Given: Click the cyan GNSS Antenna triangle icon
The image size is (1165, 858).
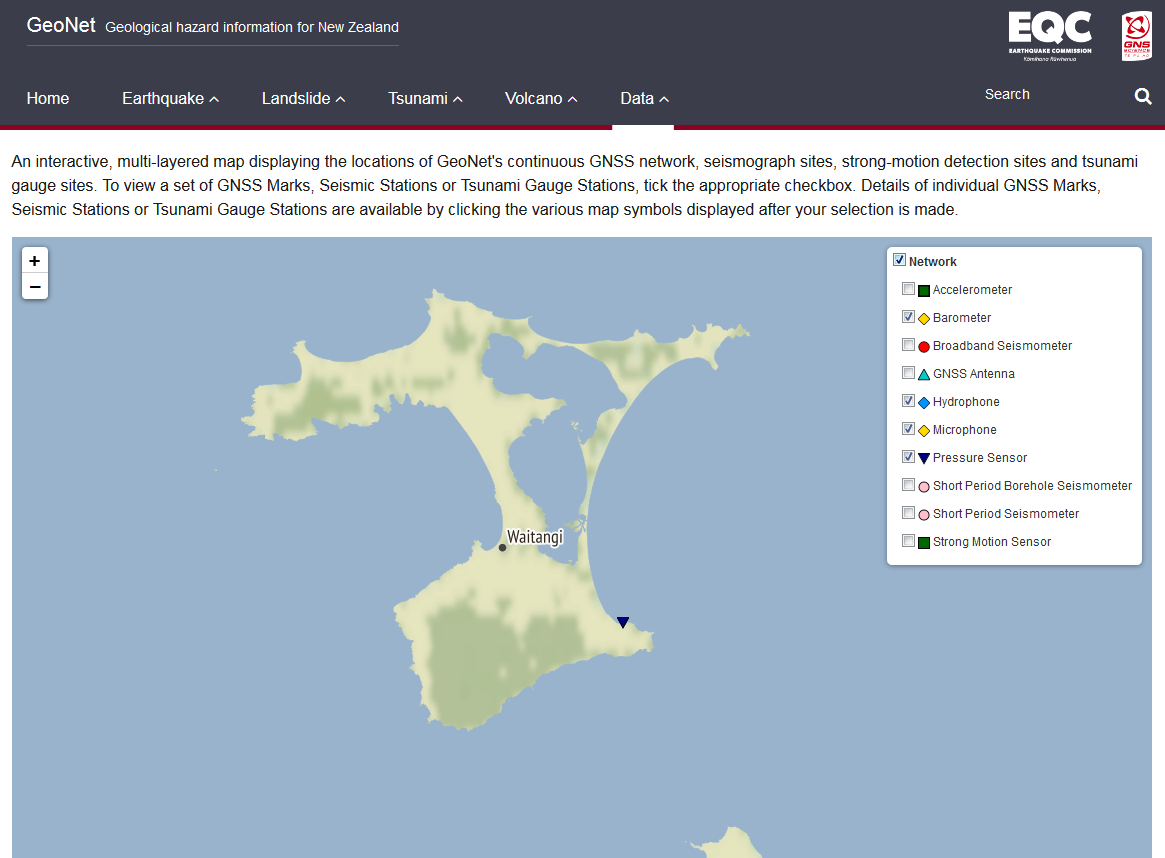Looking at the screenshot, I should click(924, 374).
